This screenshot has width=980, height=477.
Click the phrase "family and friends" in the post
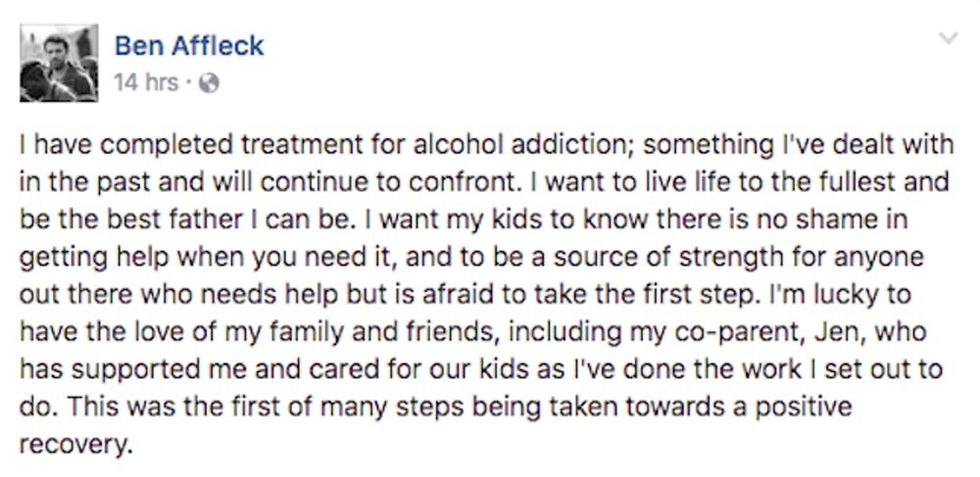[x=387, y=333]
